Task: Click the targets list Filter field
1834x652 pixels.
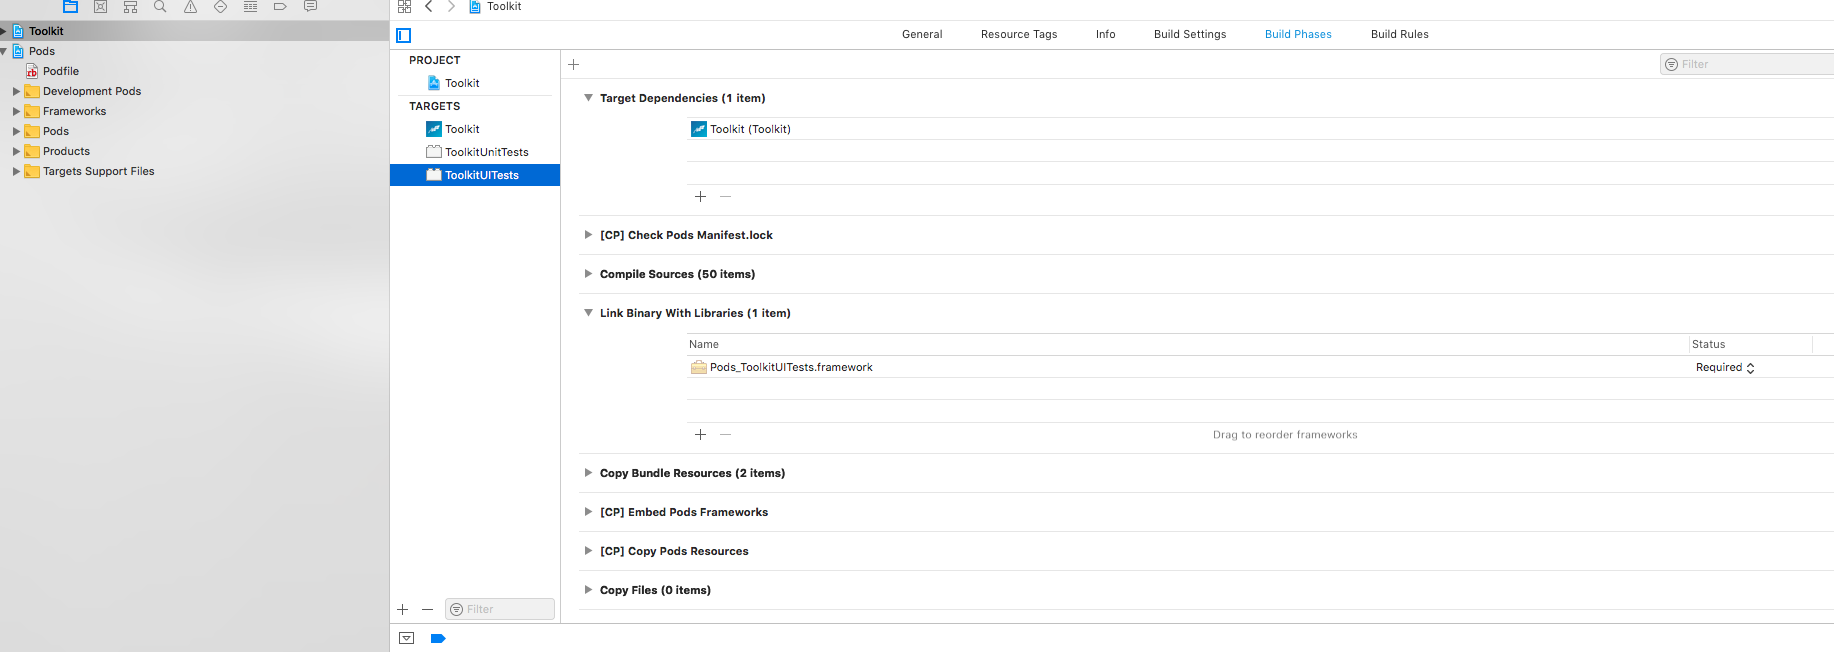Action: click(x=500, y=609)
